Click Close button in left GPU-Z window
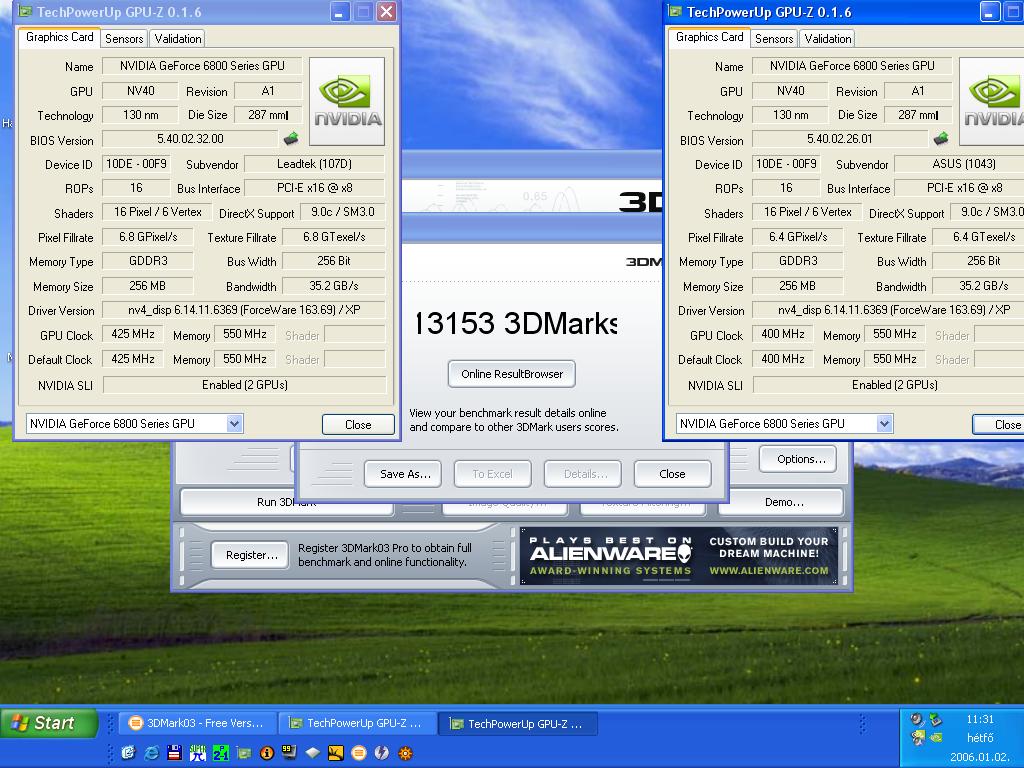Screen dimensions: 1024x768 tap(358, 424)
